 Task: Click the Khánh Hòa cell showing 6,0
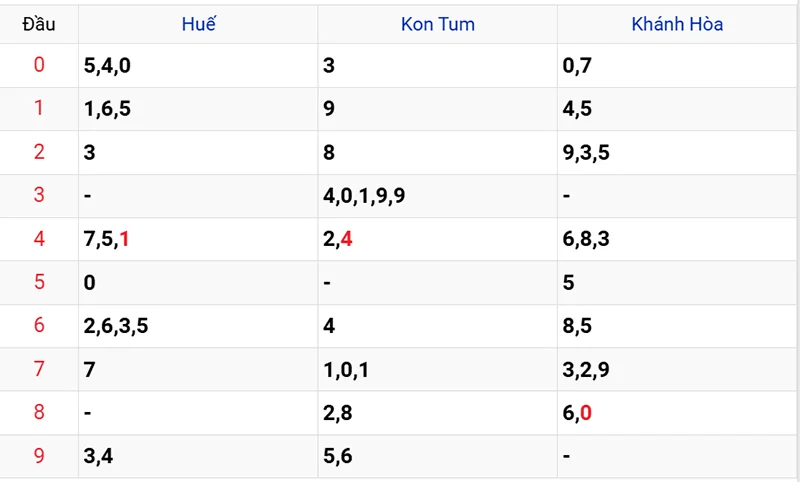coord(577,412)
